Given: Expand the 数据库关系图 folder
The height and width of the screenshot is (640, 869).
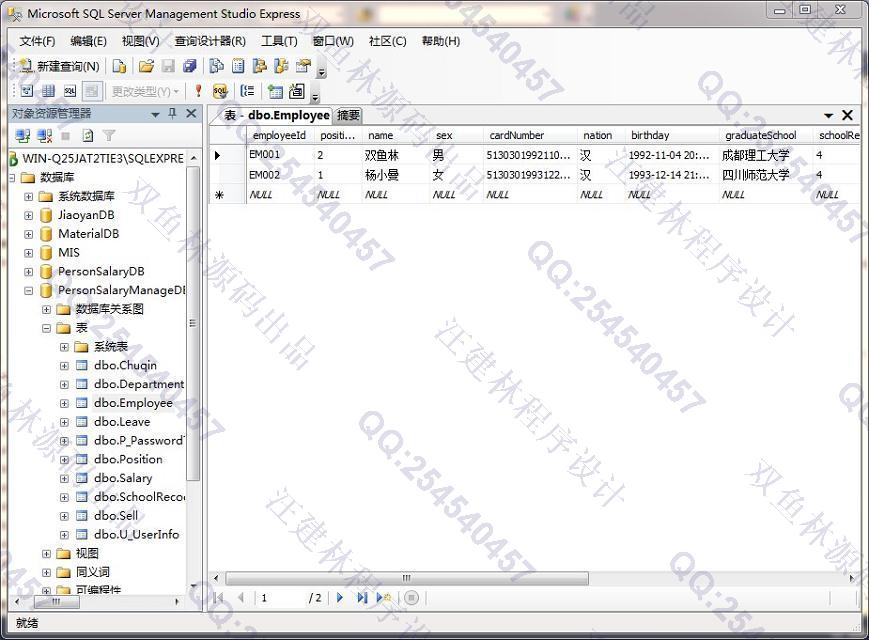Looking at the screenshot, I should coord(47,310).
